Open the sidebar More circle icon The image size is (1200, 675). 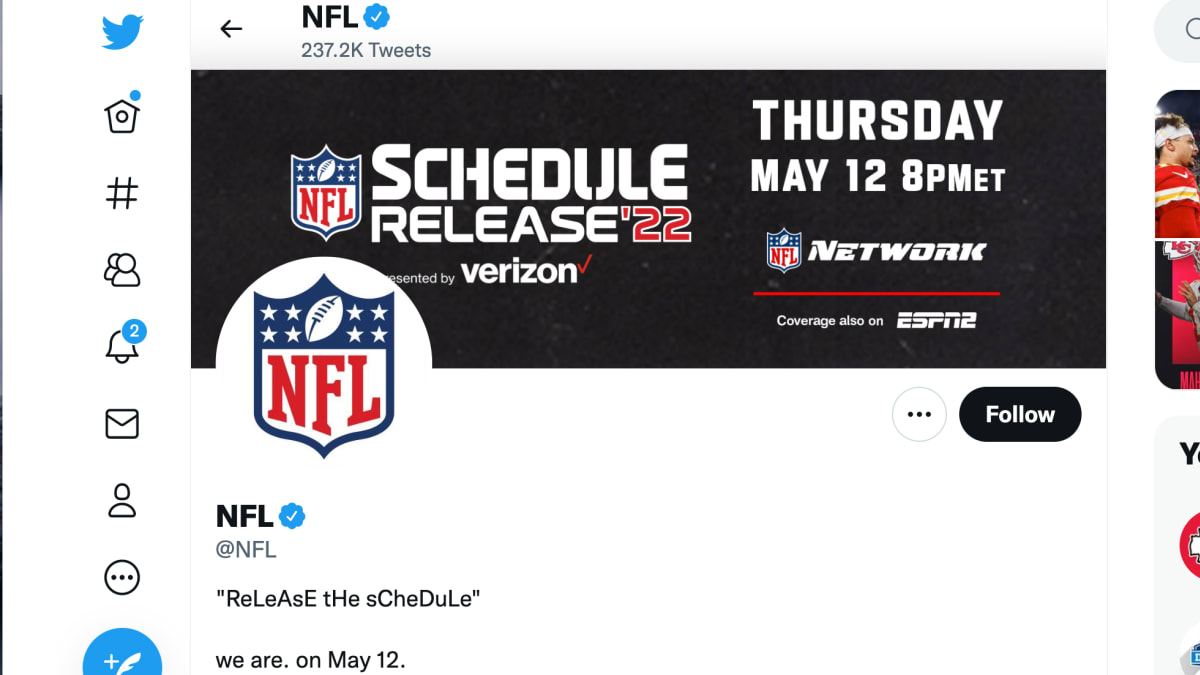pyautogui.click(x=122, y=577)
